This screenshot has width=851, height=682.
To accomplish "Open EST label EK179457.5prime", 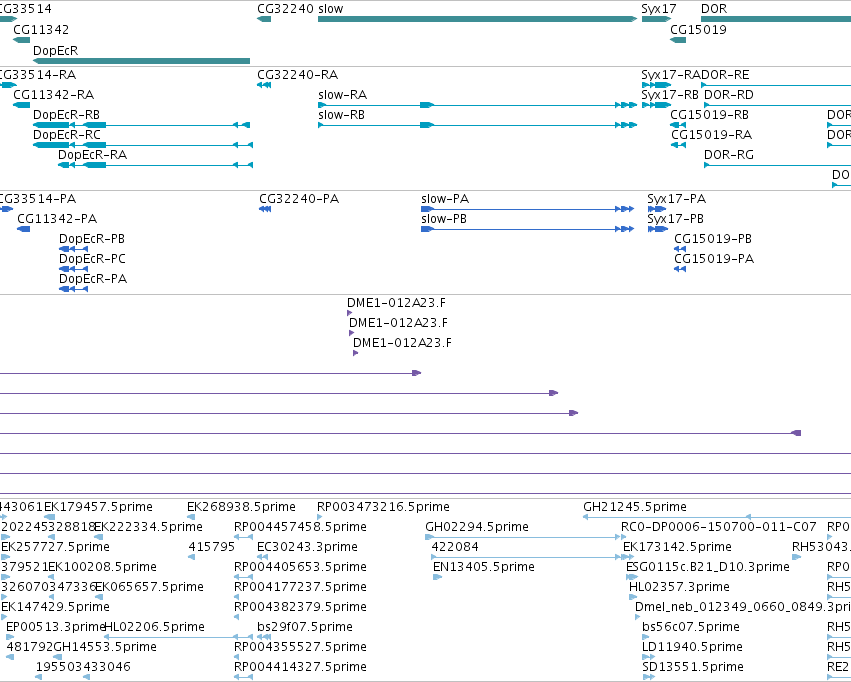I will click(x=98, y=507).
